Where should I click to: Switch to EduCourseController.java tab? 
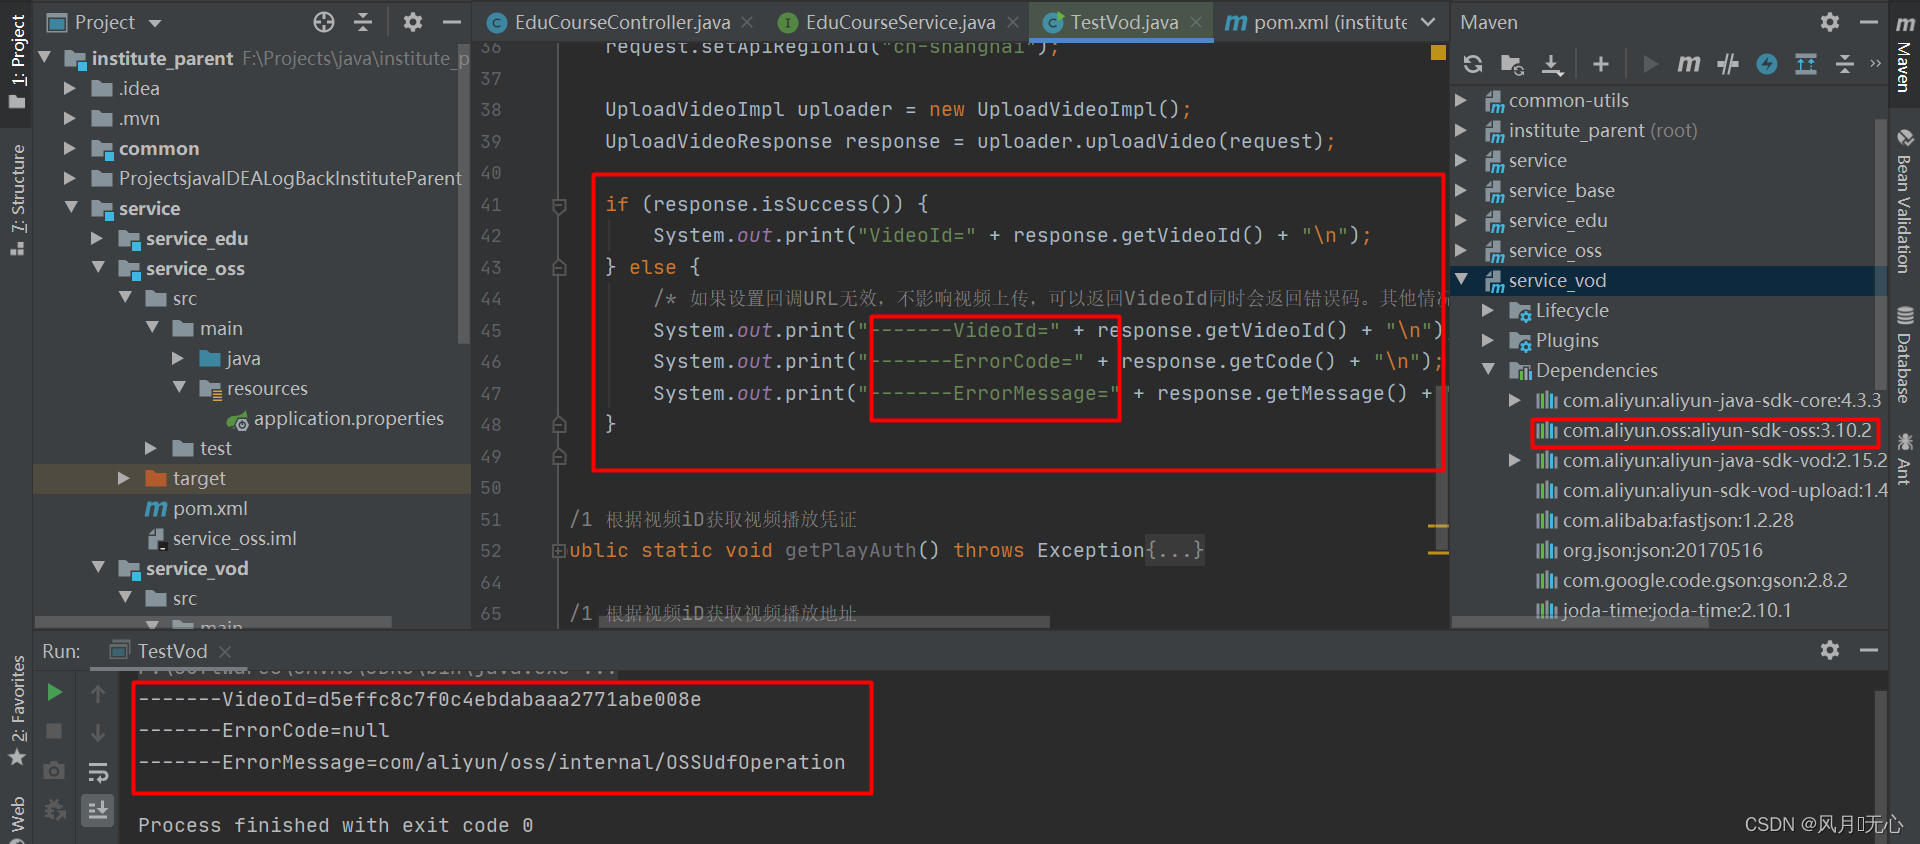coord(621,22)
